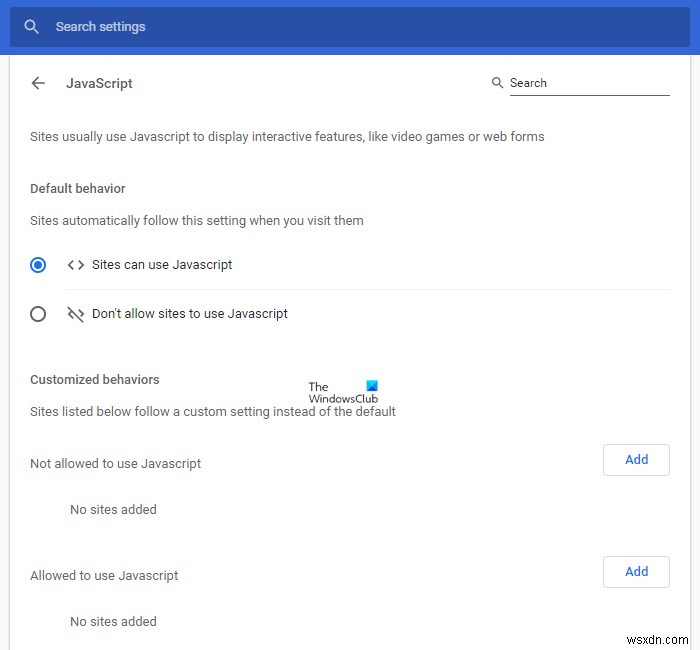Viewport: 700px width, 650px height.
Task: Click Sites listed below follow a custom setting text
Action: [212, 412]
